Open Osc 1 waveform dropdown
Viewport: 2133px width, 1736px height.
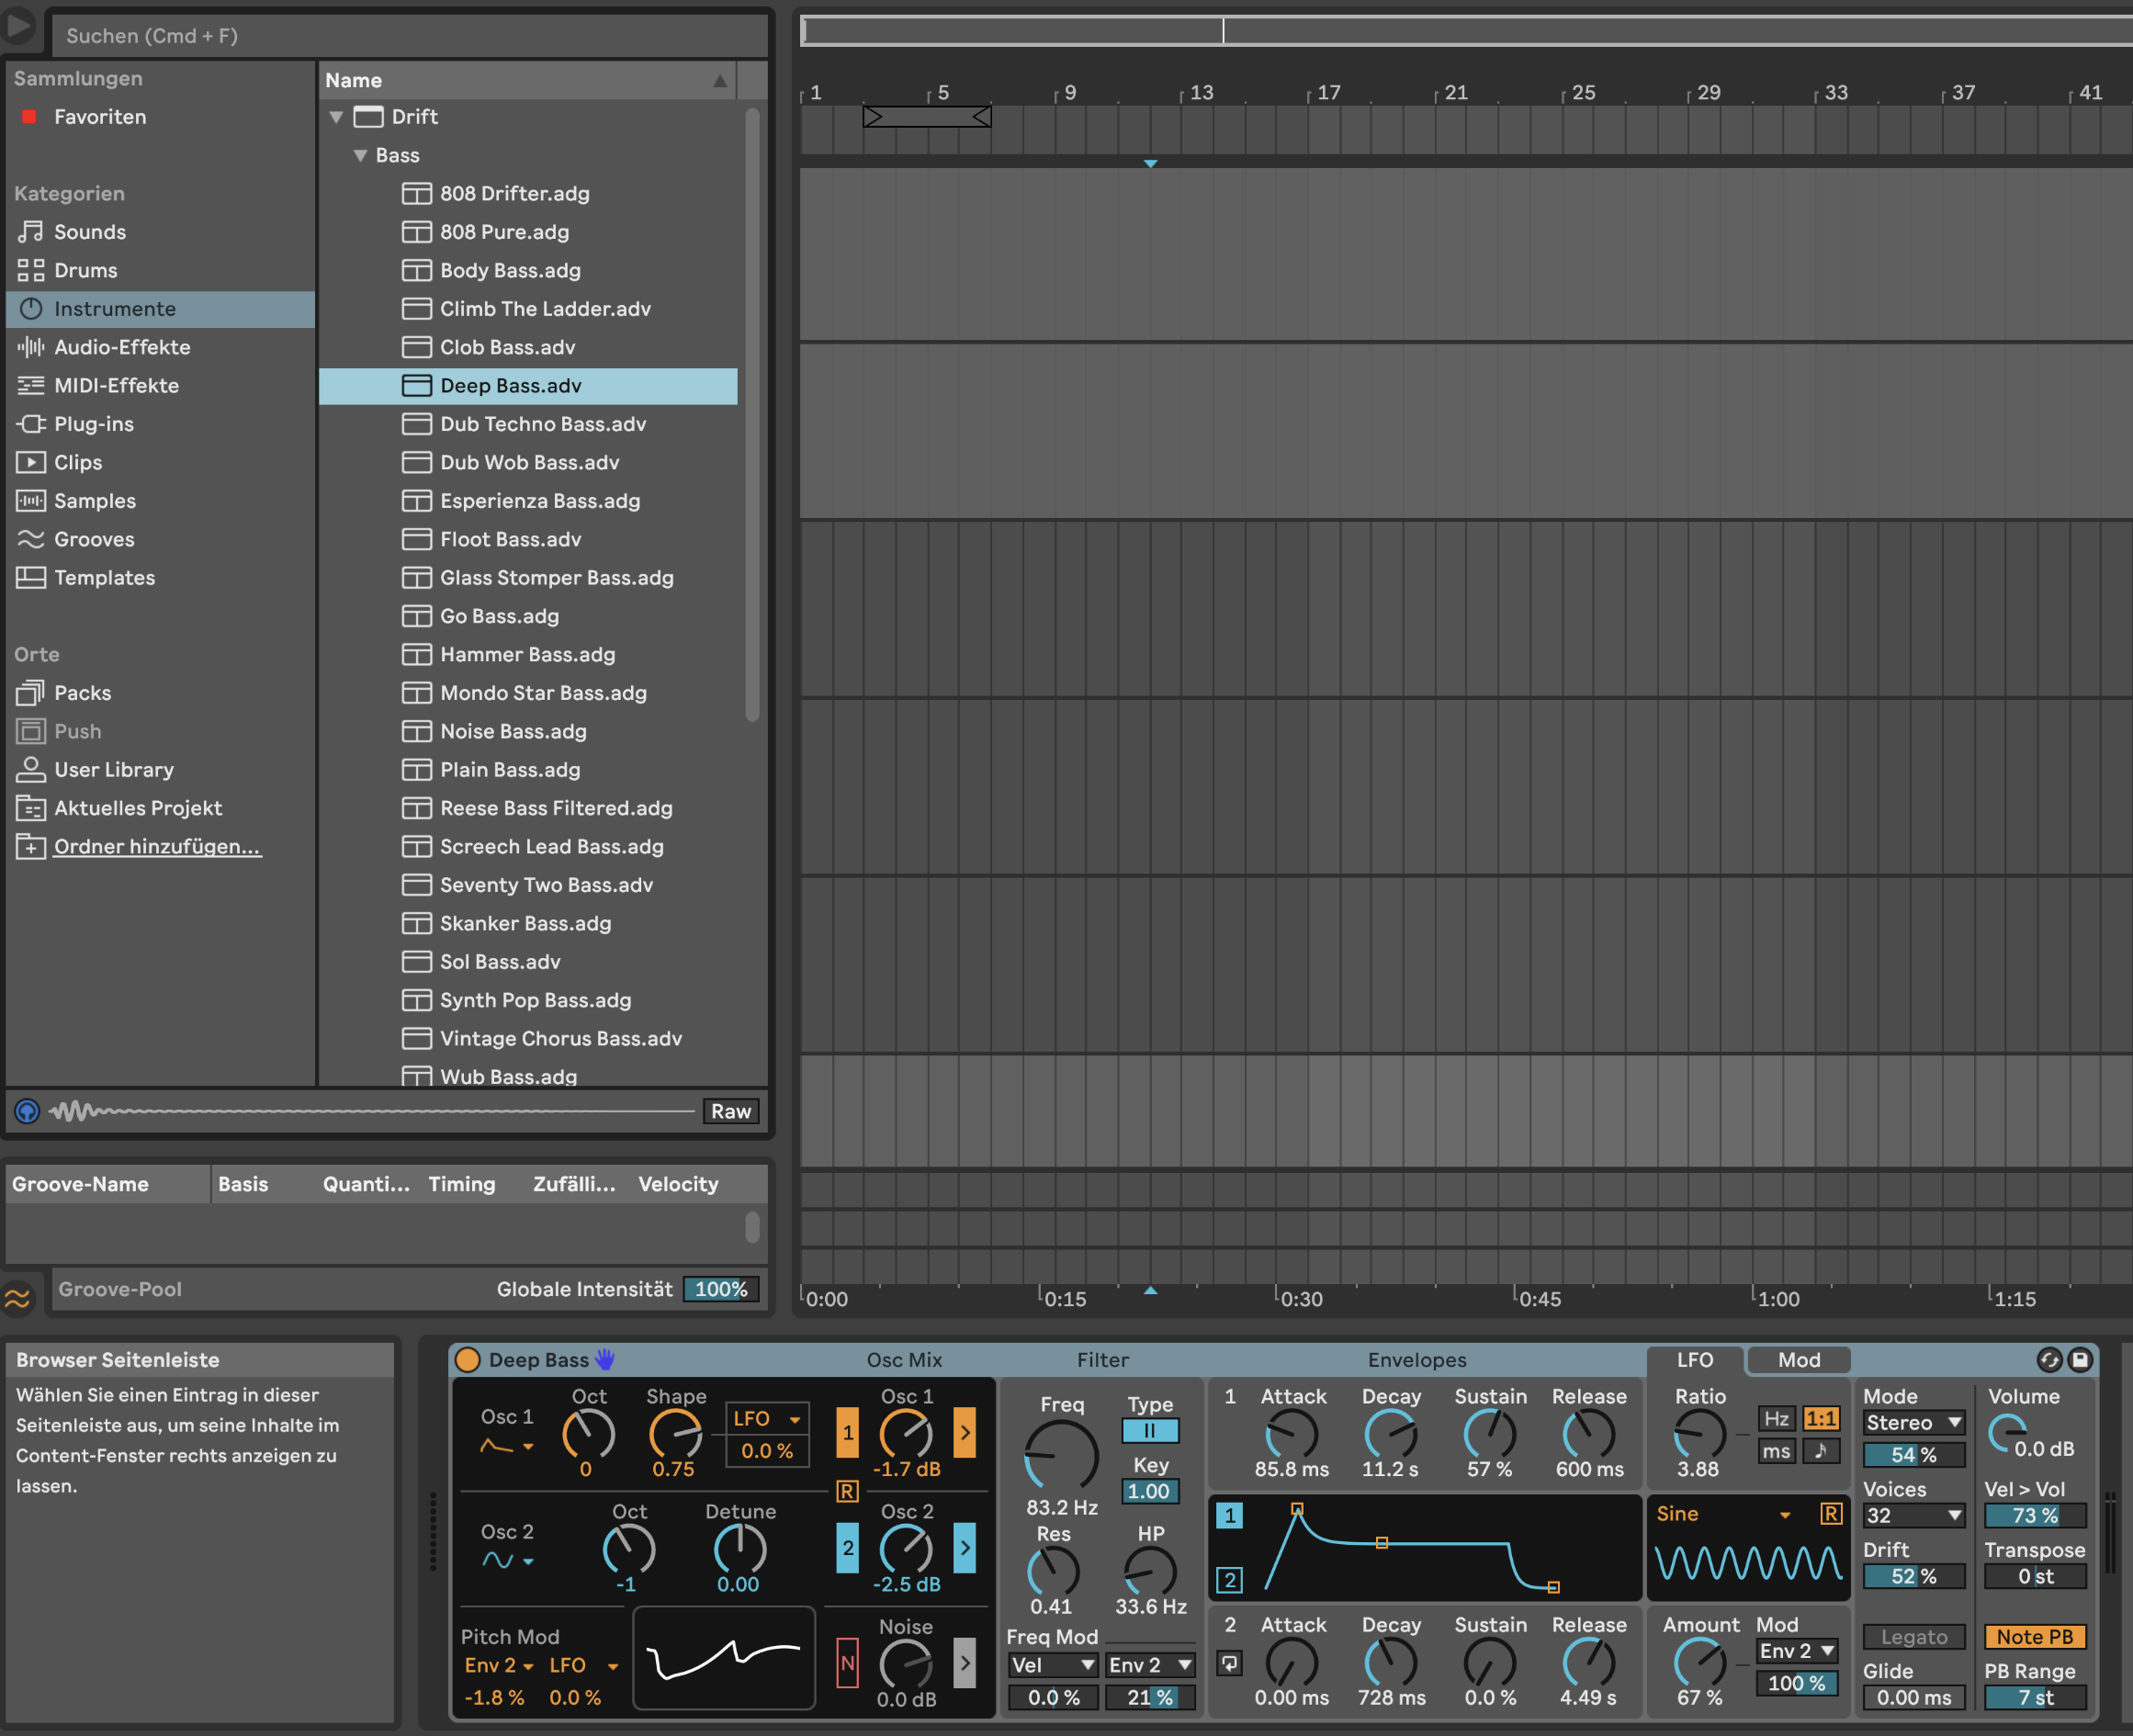point(508,1446)
